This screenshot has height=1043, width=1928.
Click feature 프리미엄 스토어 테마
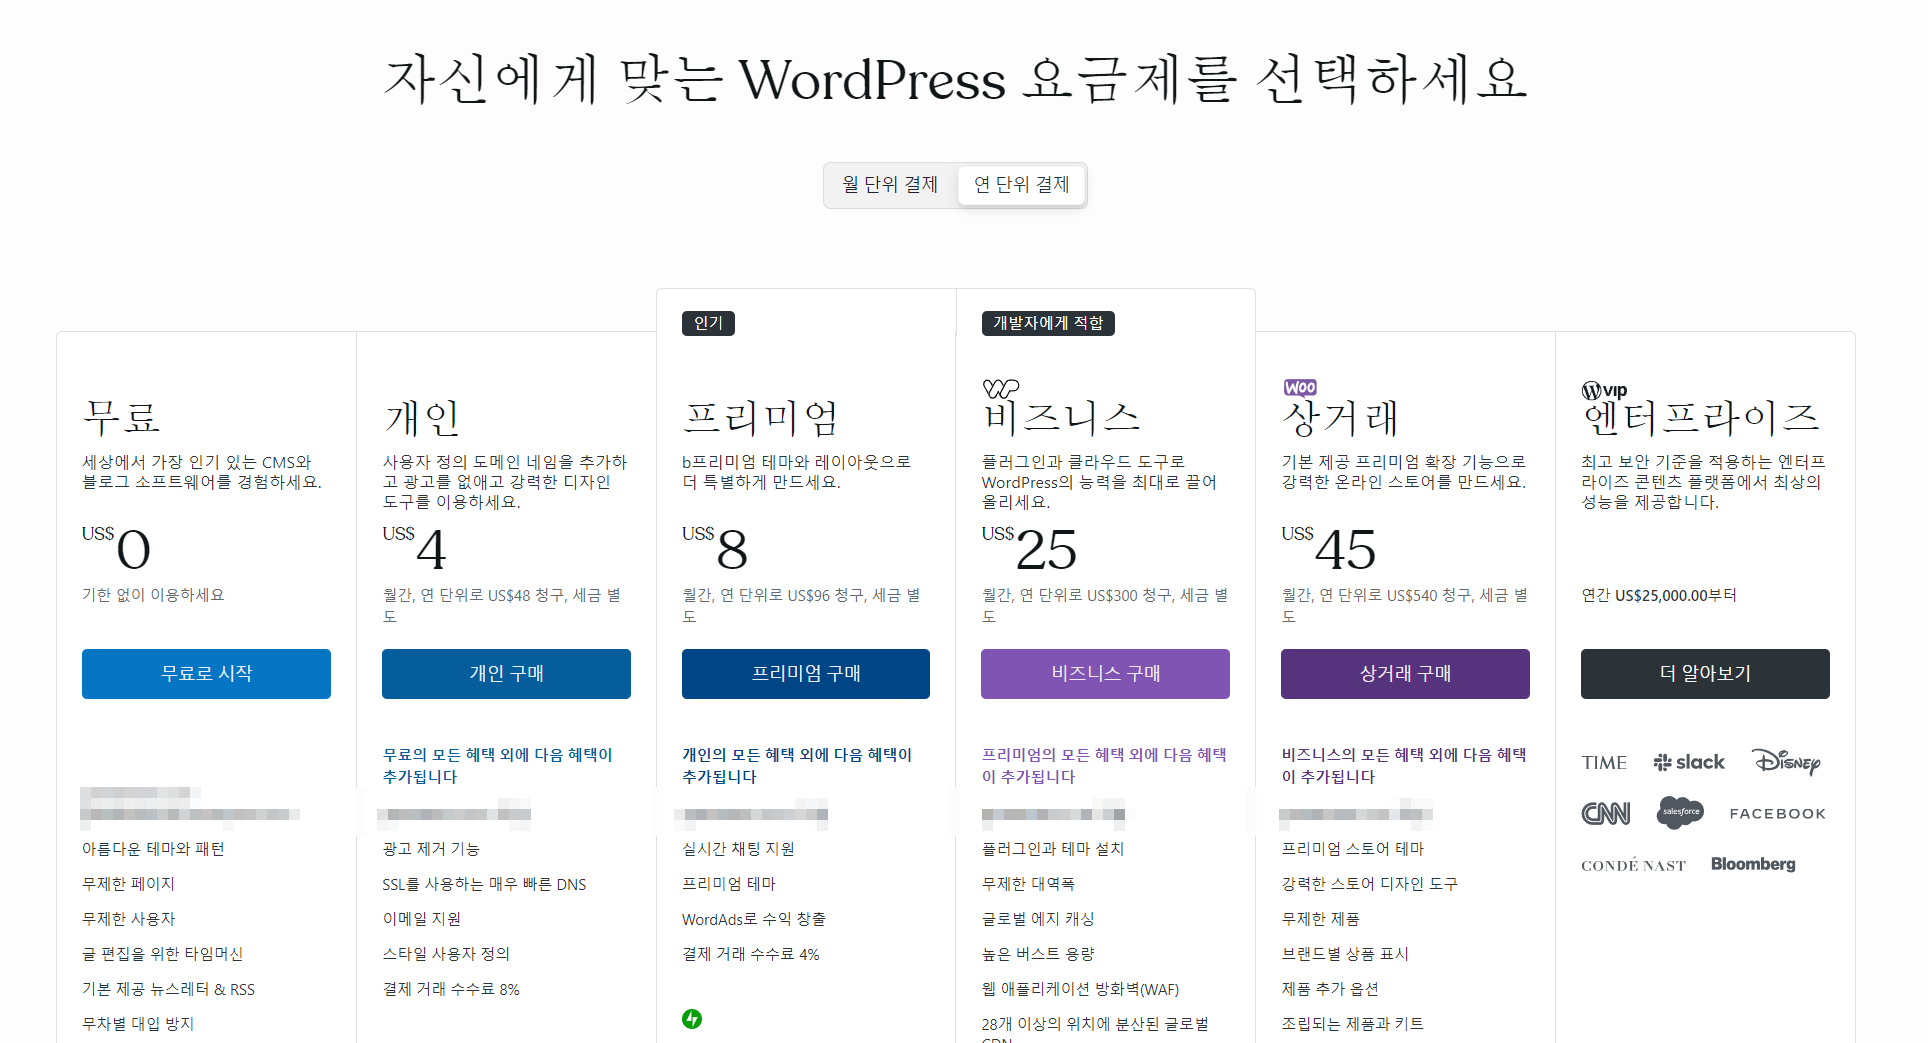click(1353, 849)
